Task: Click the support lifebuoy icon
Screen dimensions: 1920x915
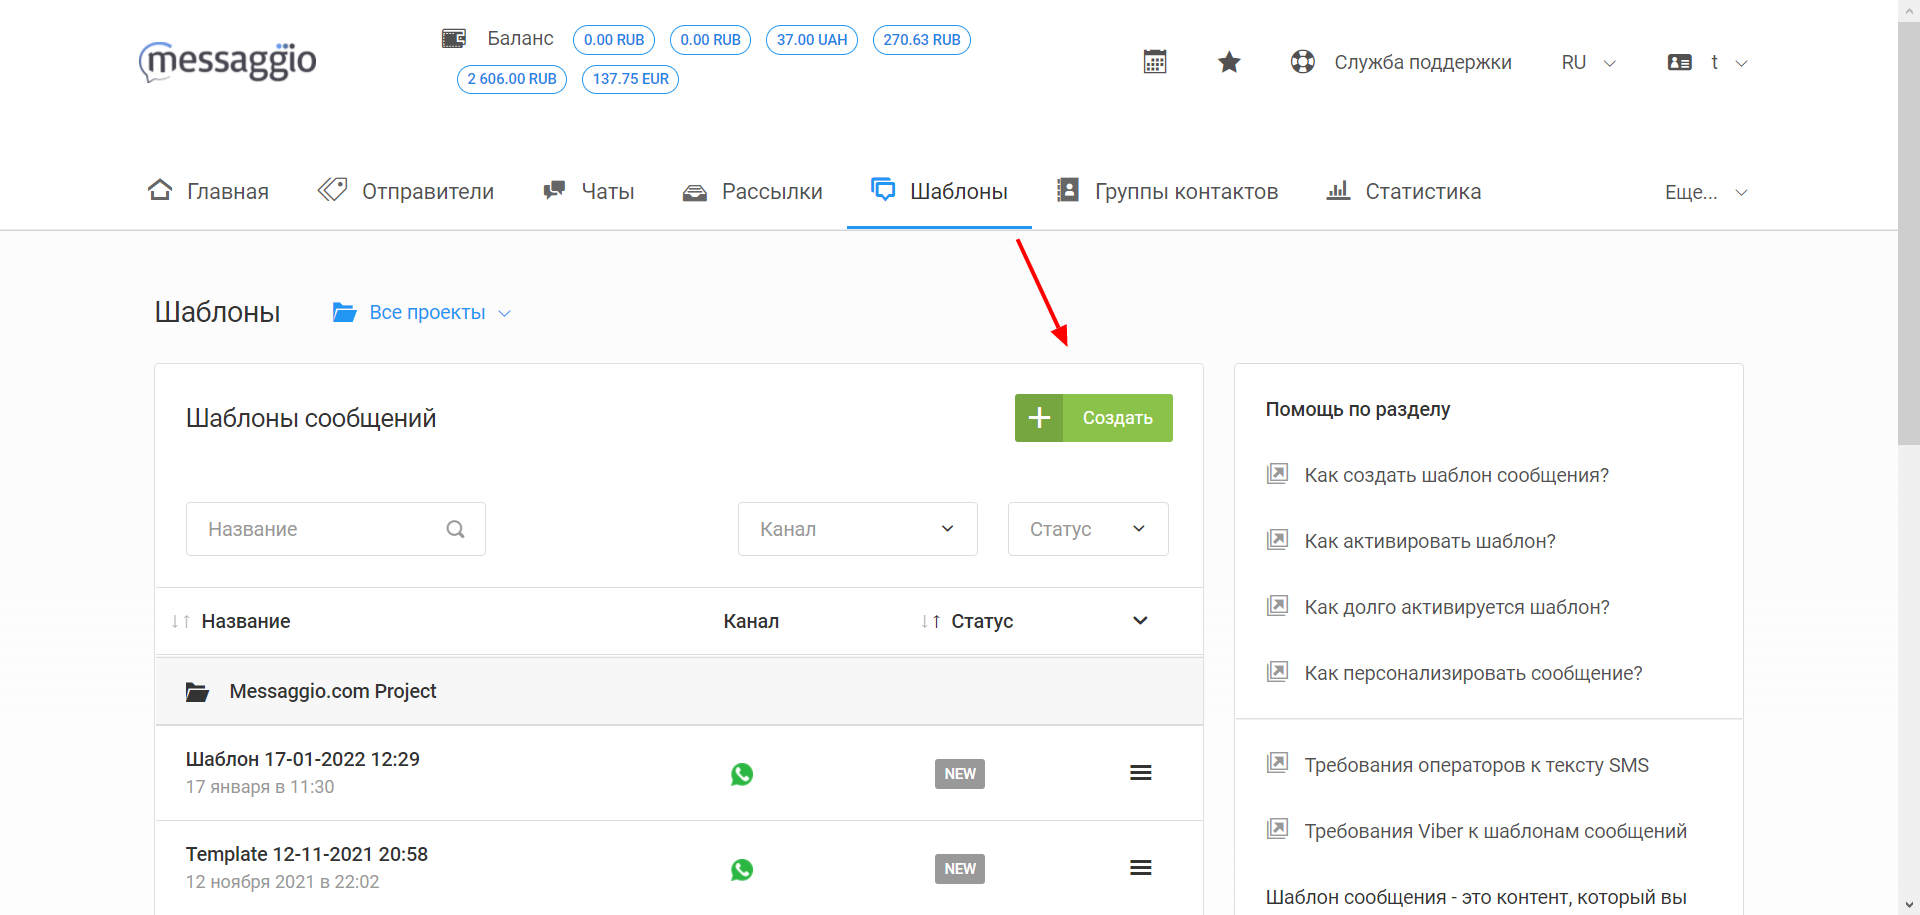Action: tap(1302, 62)
